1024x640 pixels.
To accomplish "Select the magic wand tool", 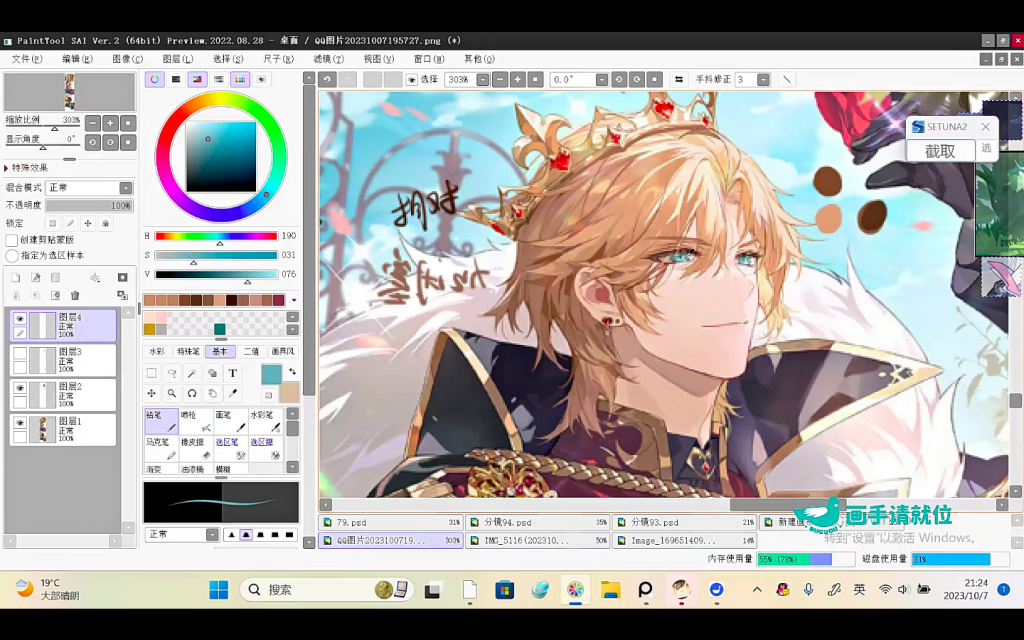I will 192,373.
